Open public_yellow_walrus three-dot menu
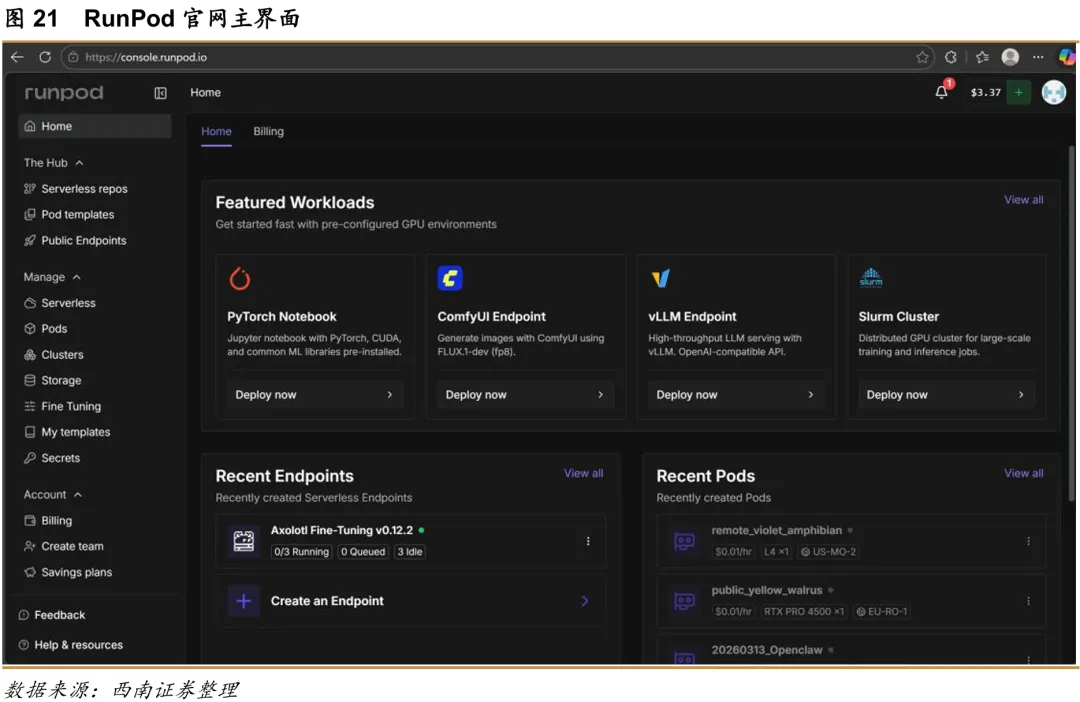 click(1028, 601)
